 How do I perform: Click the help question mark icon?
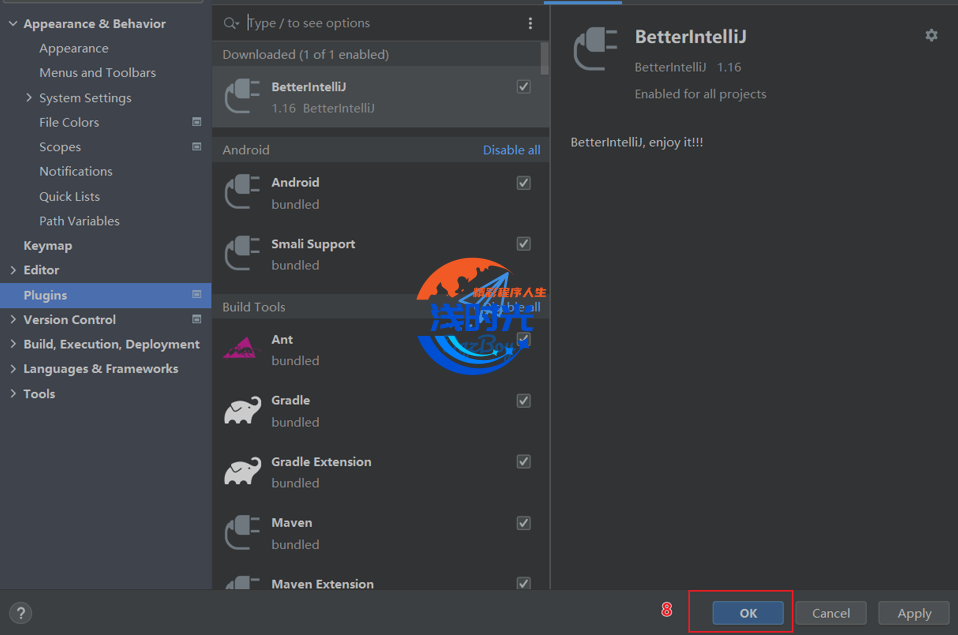[20, 613]
